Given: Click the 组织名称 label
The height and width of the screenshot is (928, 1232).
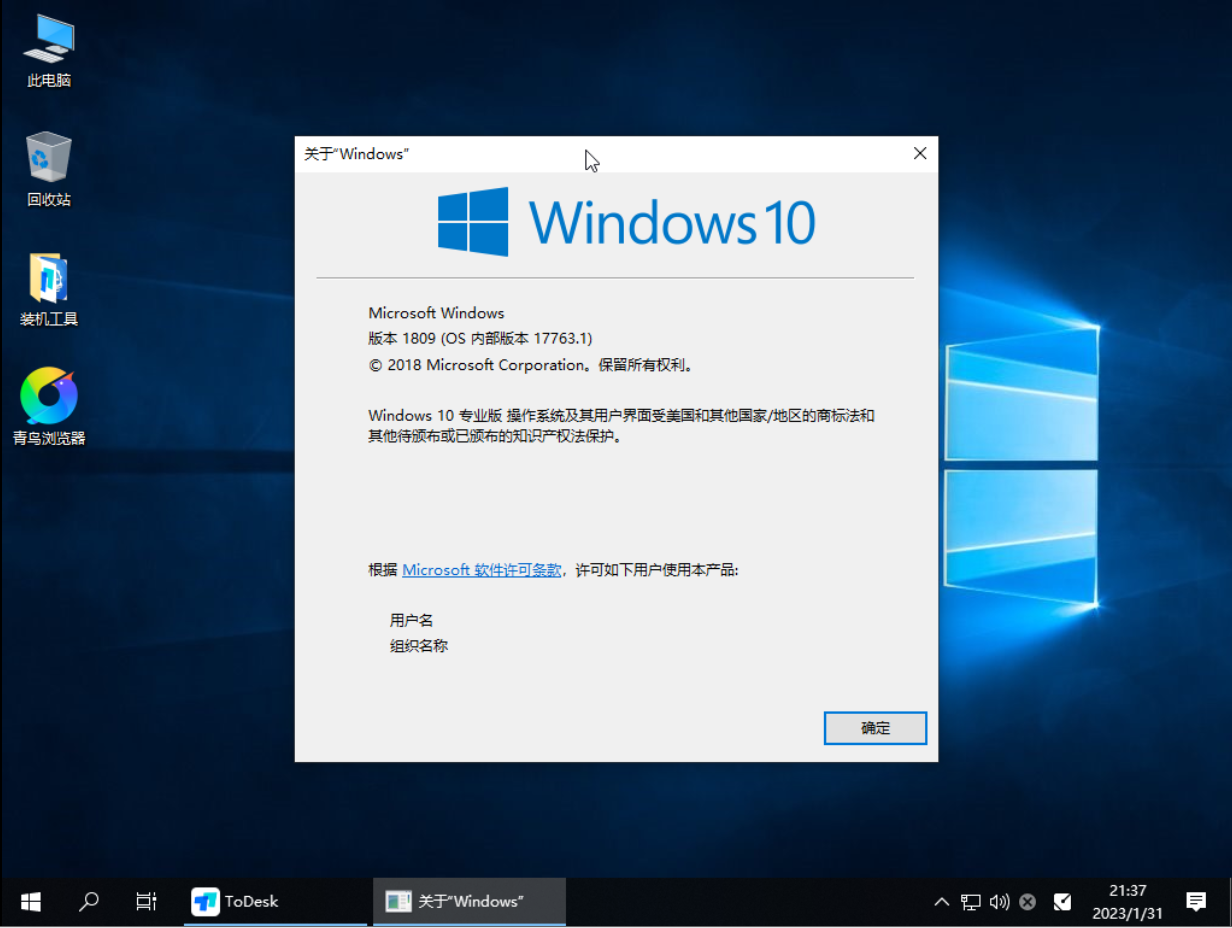Looking at the screenshot, I should (x=419, y=646).
